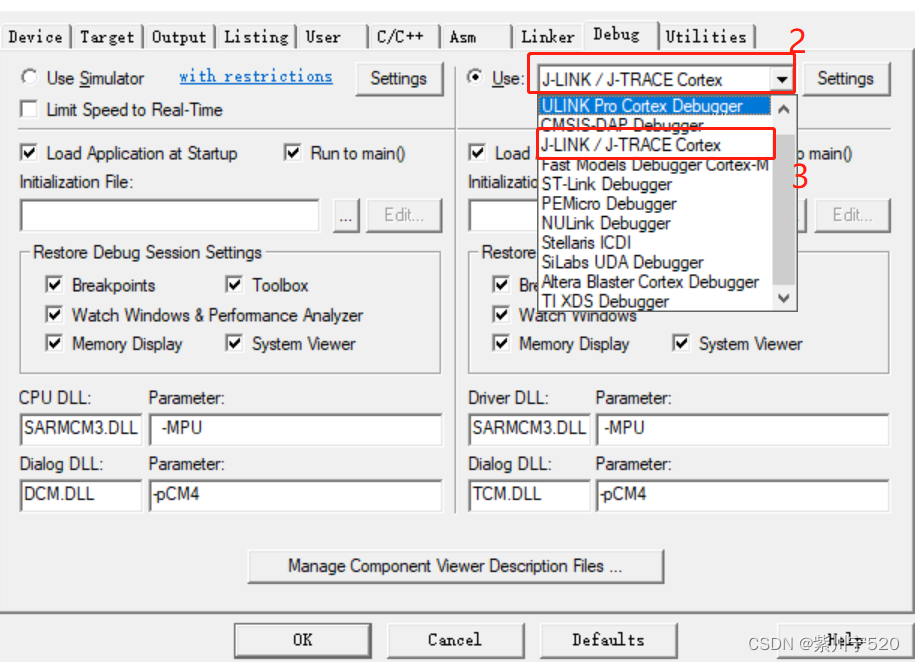Select the Use Simulator radio button
Viewport: 915px width, 662px height.
click(29, 77)
